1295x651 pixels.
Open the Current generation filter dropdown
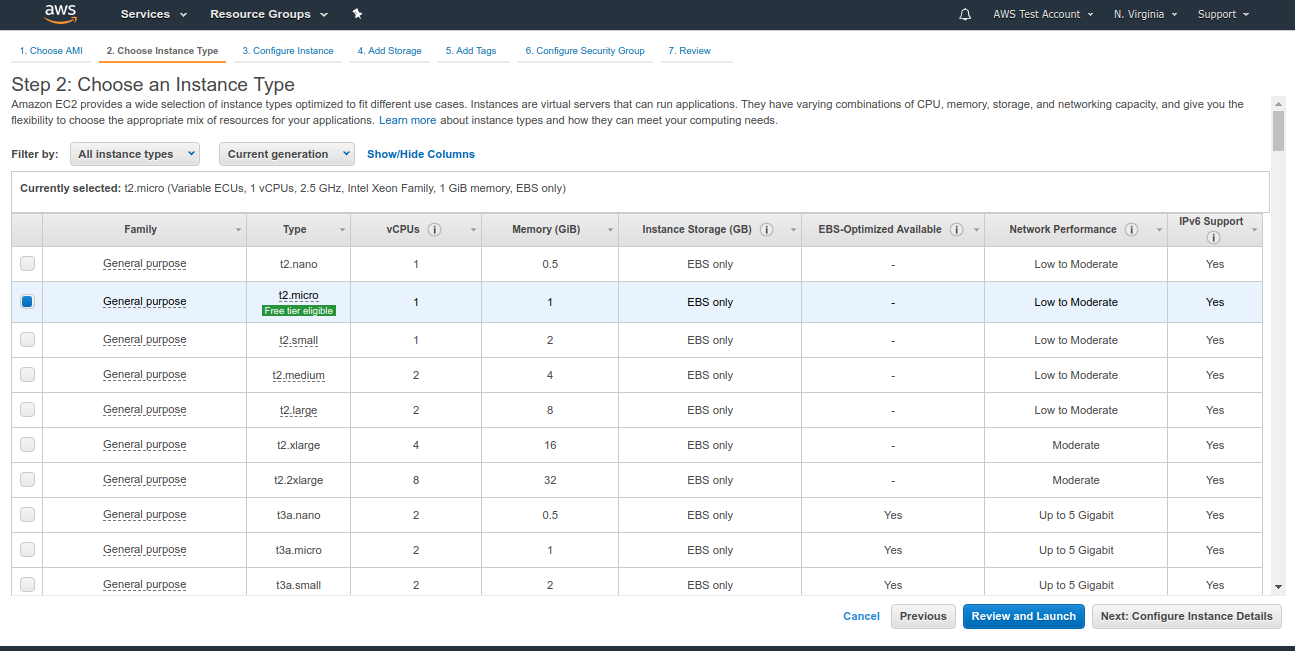pos(286,154)
